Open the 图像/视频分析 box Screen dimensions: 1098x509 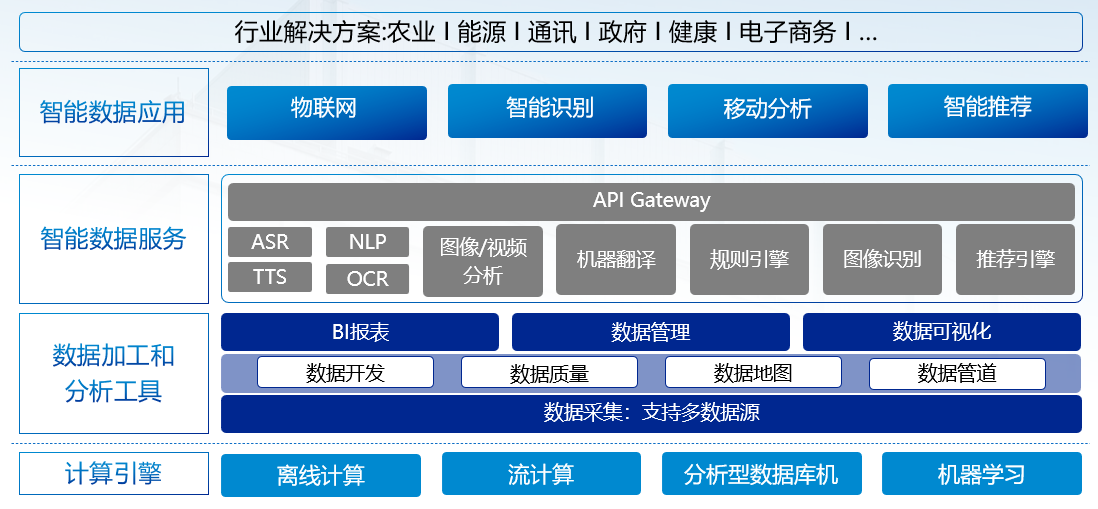pyautogui.click(x=483, y=261)
